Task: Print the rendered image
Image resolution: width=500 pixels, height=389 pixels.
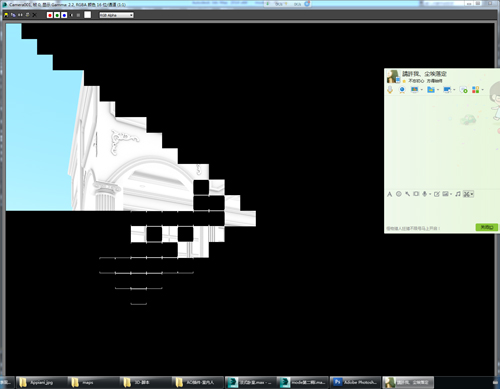Action: [28, 15]
